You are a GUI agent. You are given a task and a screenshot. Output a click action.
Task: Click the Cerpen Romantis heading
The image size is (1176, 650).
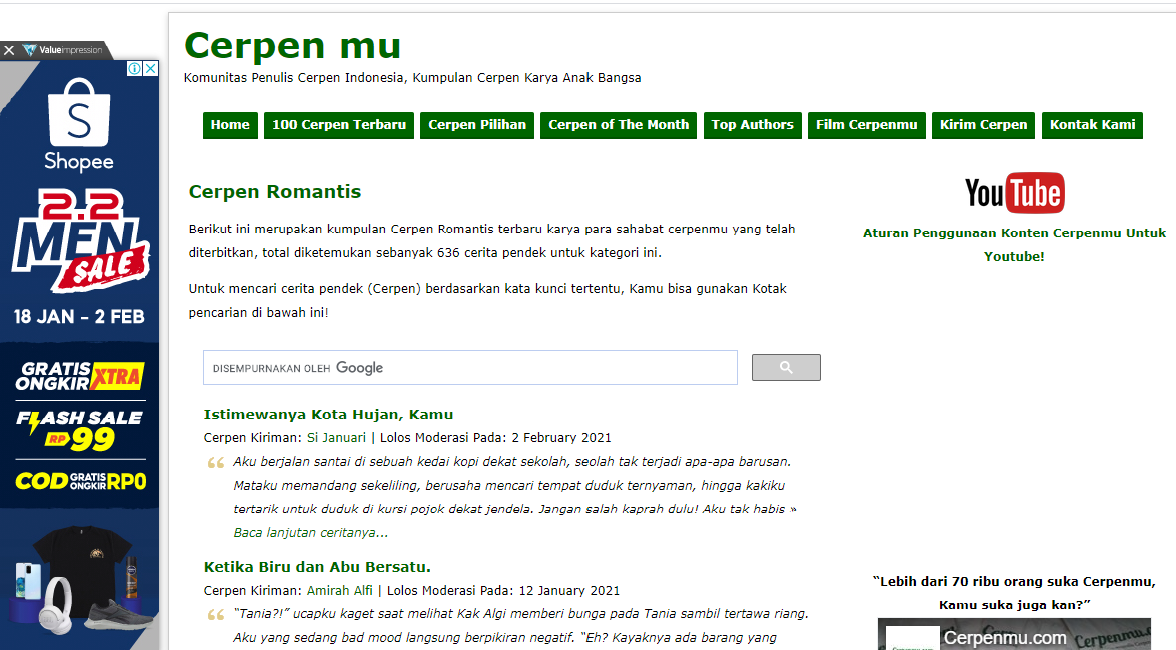pyautogui.click(x=274, y=192)
